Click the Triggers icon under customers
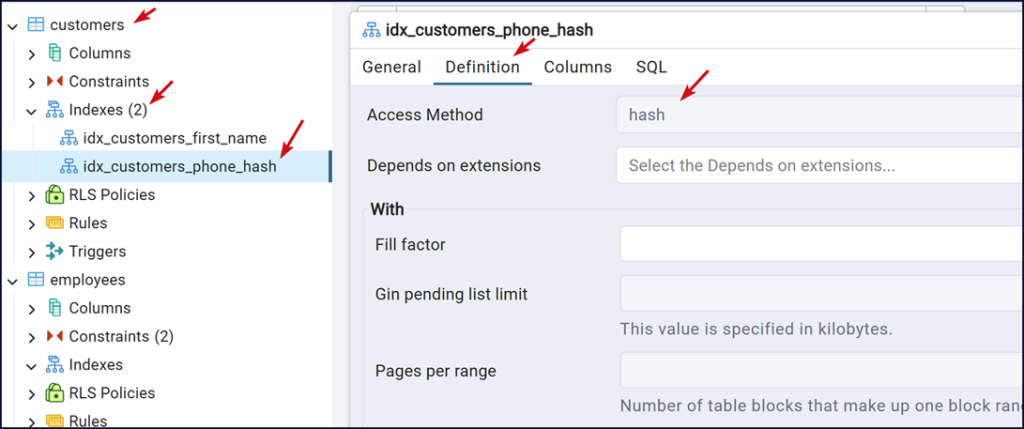This screenshot has height=429, width=1024. 55,251
